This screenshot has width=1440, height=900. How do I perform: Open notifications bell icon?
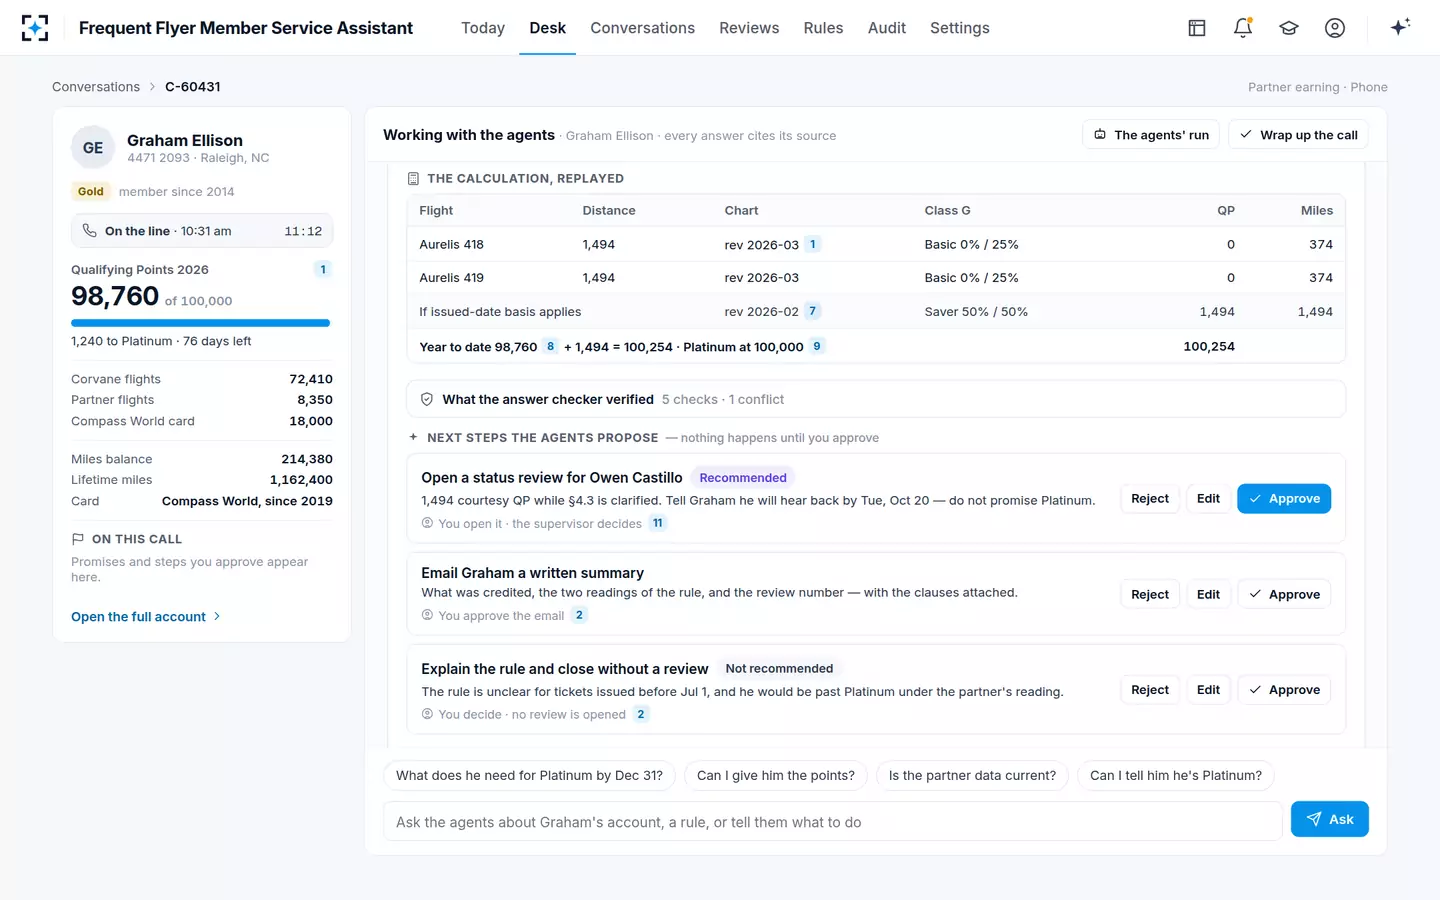coord(1243,28)
